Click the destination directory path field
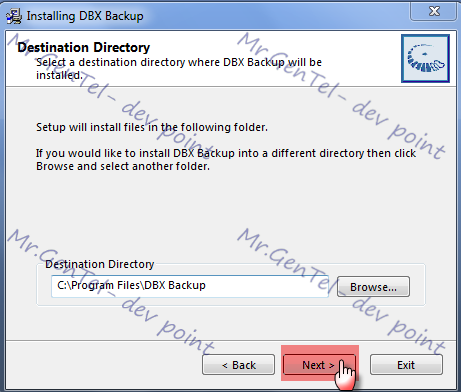The image size is (461, 392). [190, 286]
